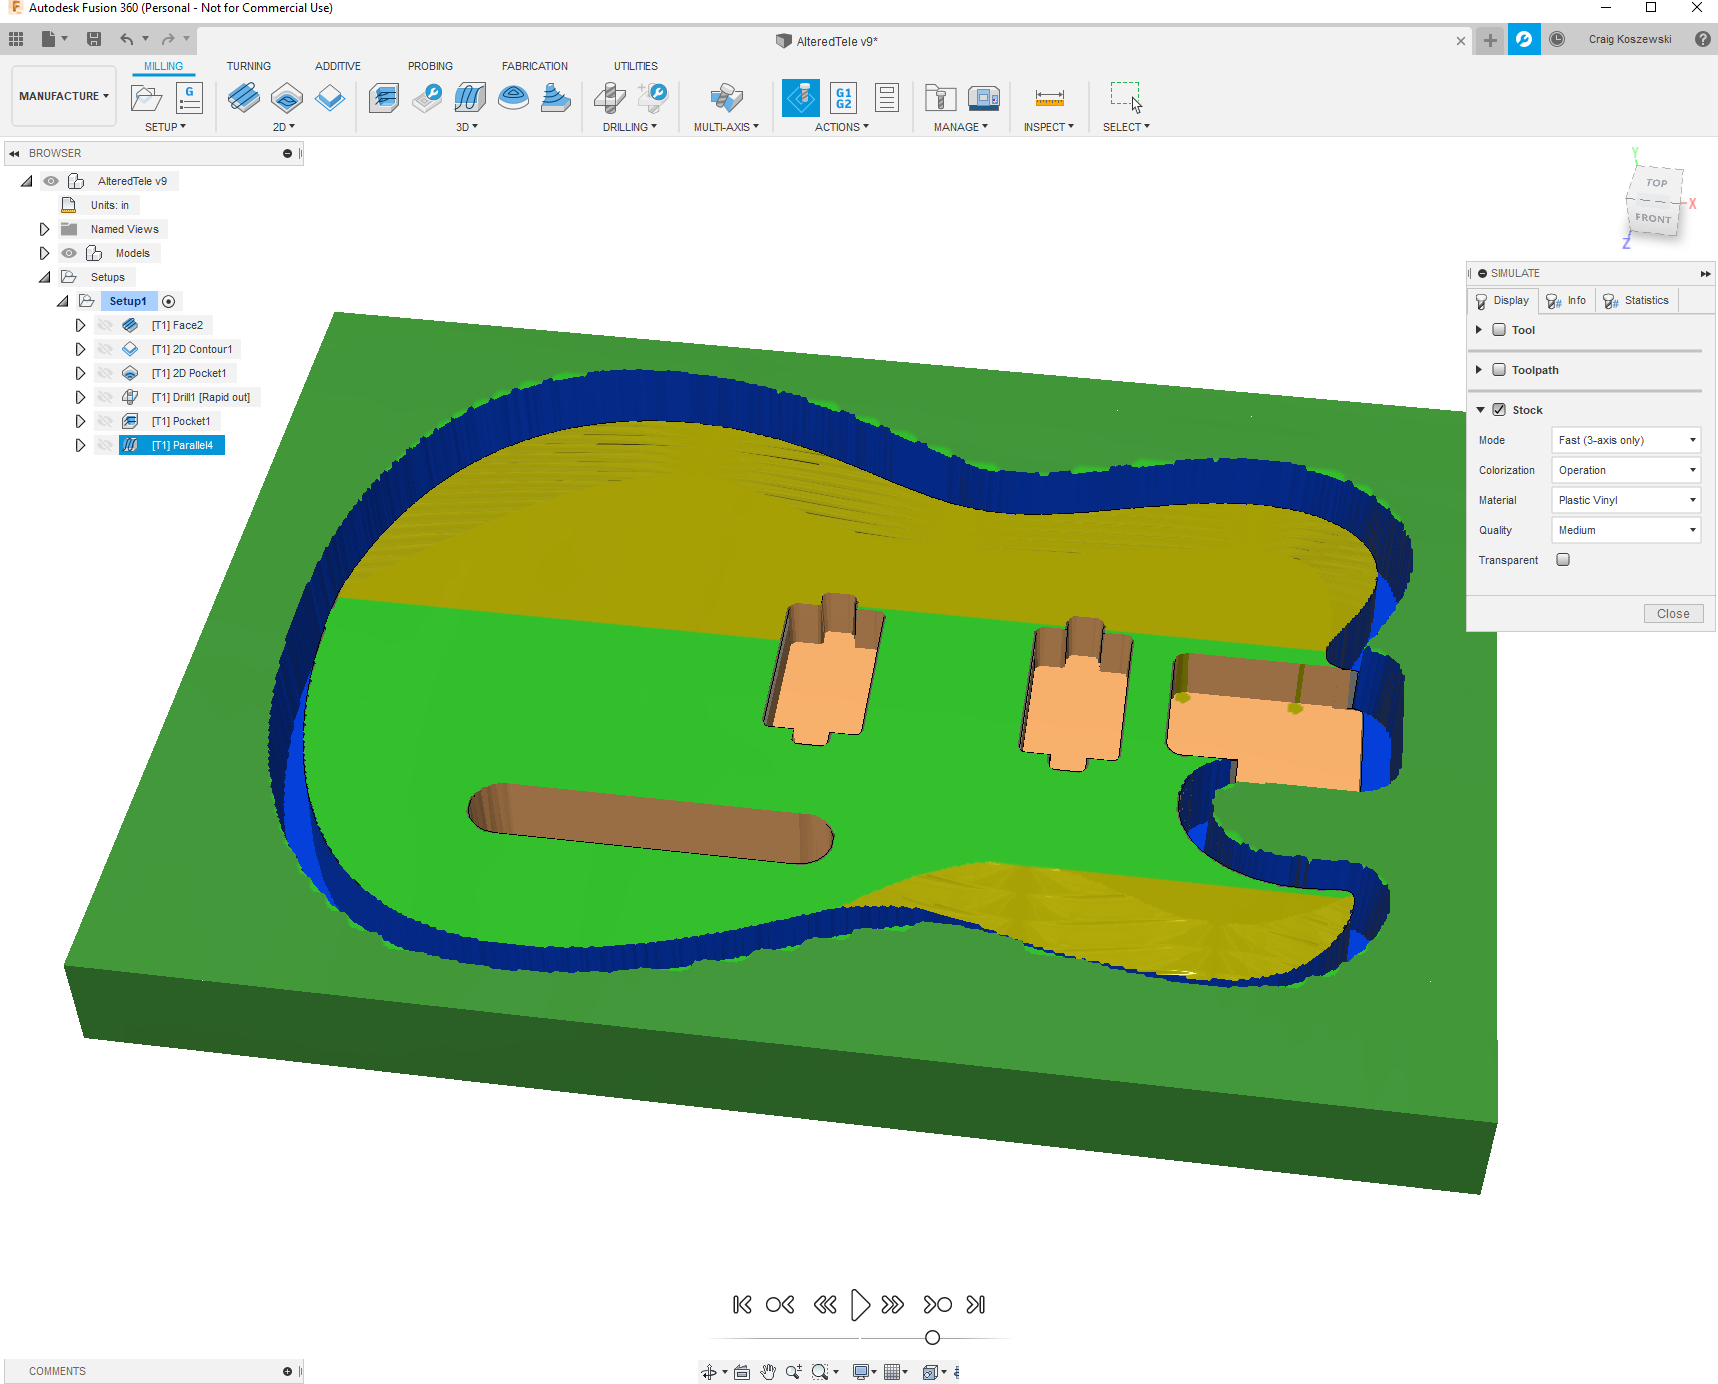Image resolution: width=1718 pixels, height=1384 pixels.
Task: Expand the Named Views tree node
Action: pyautogui.click(x=44, y=229)
